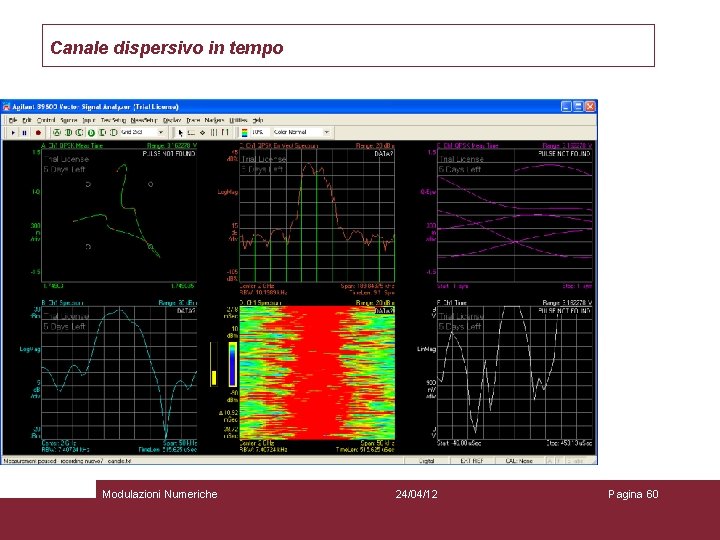Open the Test Setup menu
The width and height of the screenshot is (720, 540).
tap(113, 120)
